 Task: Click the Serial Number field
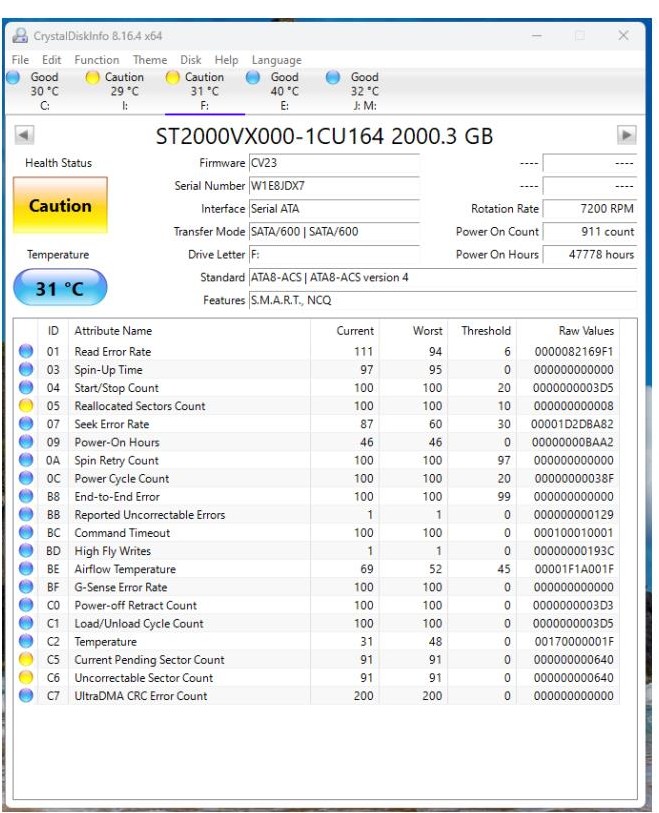(x=333, y=186)
